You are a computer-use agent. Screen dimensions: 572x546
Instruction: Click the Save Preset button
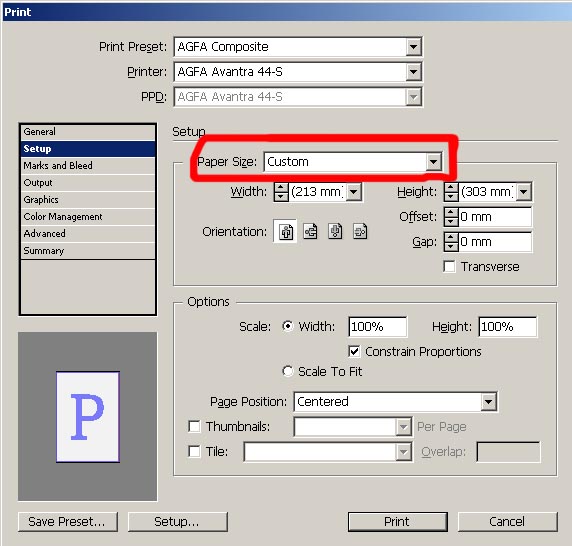point(68,522)
